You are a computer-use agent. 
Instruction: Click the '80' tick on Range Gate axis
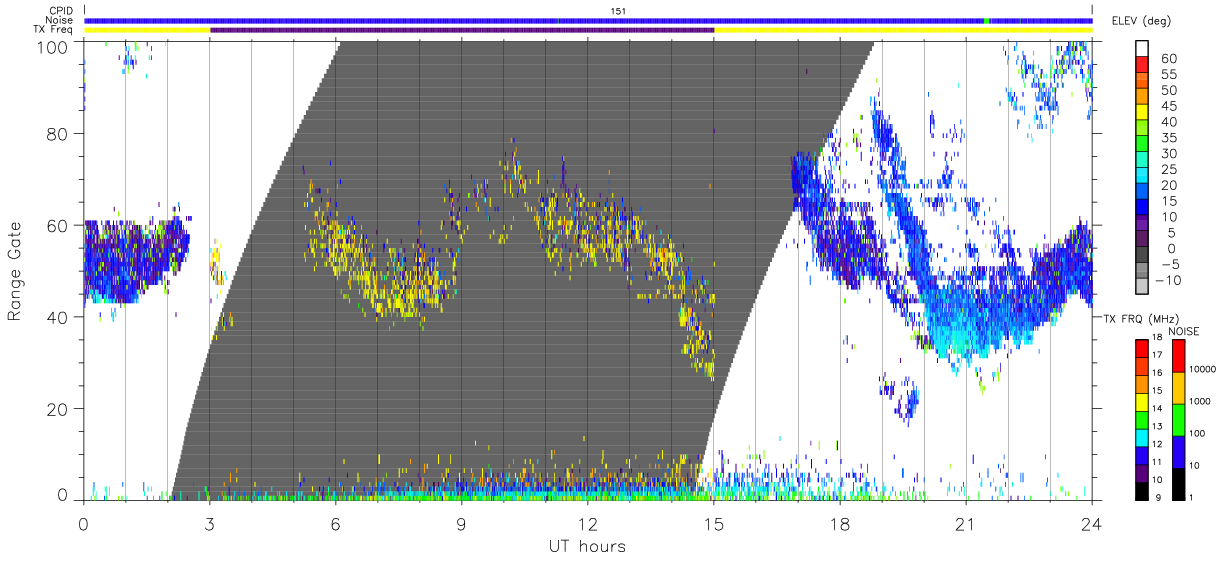click(58, 133)
